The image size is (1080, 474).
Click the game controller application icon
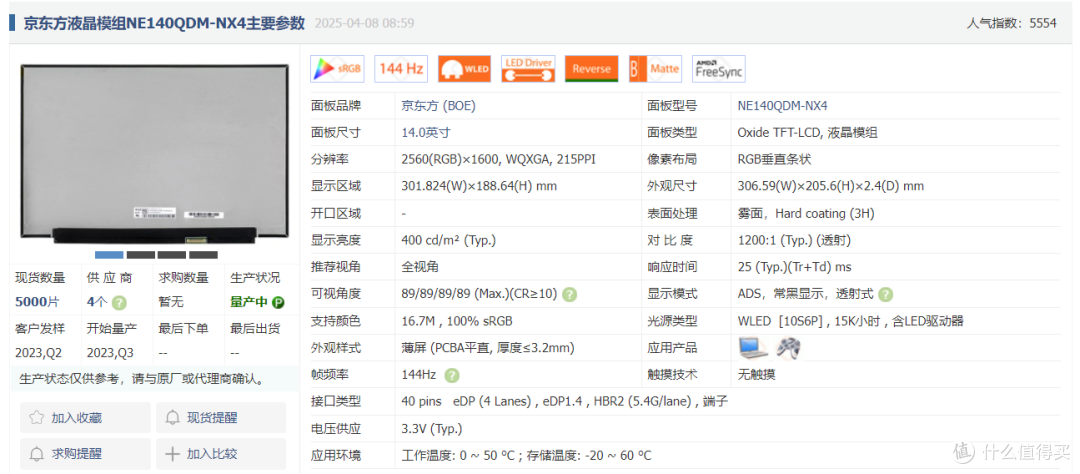pos(789,347)
